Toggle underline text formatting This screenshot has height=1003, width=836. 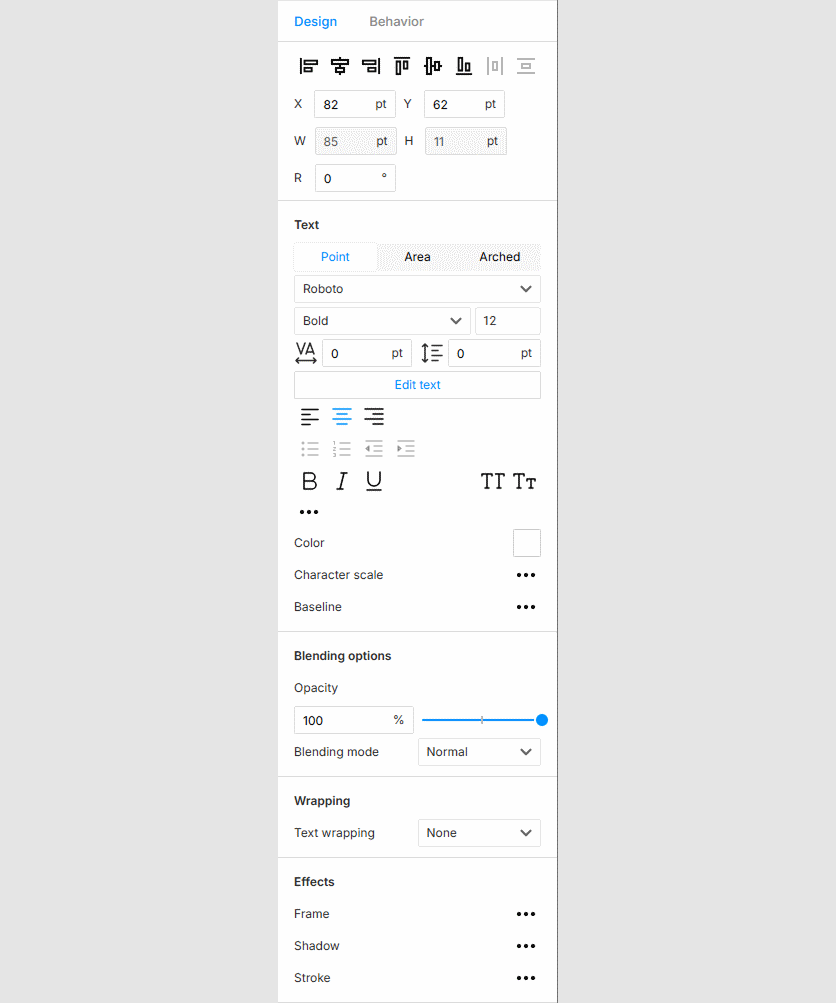tap(373, 481)
